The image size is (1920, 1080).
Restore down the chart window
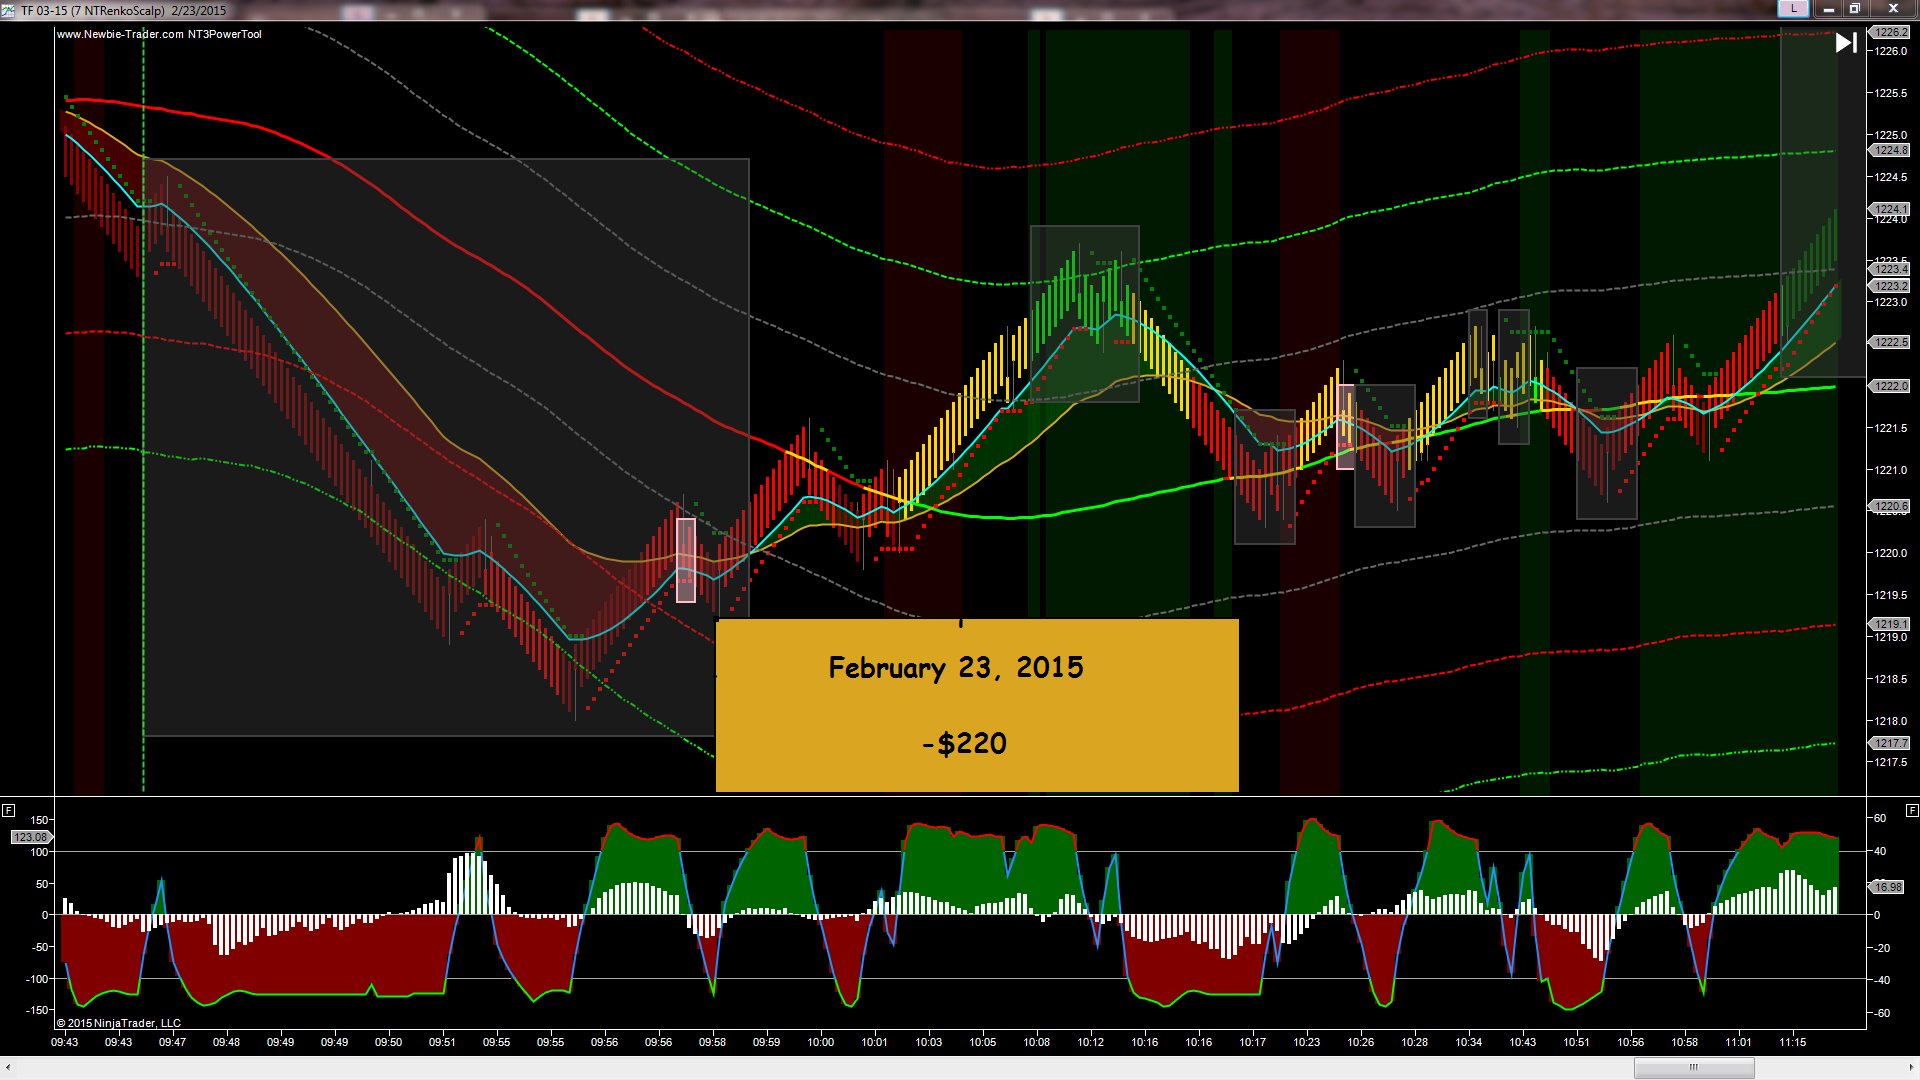[1855, 9]
